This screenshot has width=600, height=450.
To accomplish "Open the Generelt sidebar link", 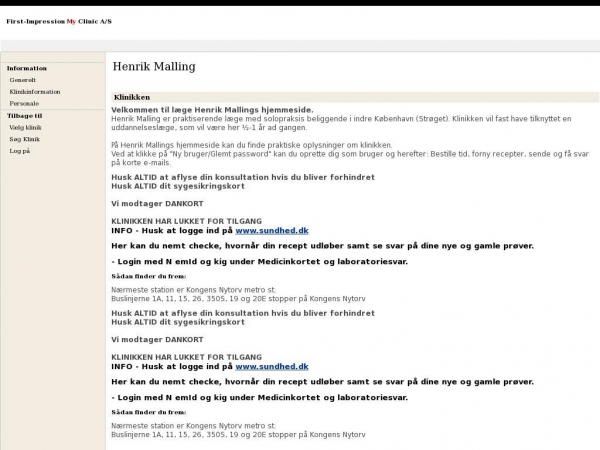I will point(21,79).
